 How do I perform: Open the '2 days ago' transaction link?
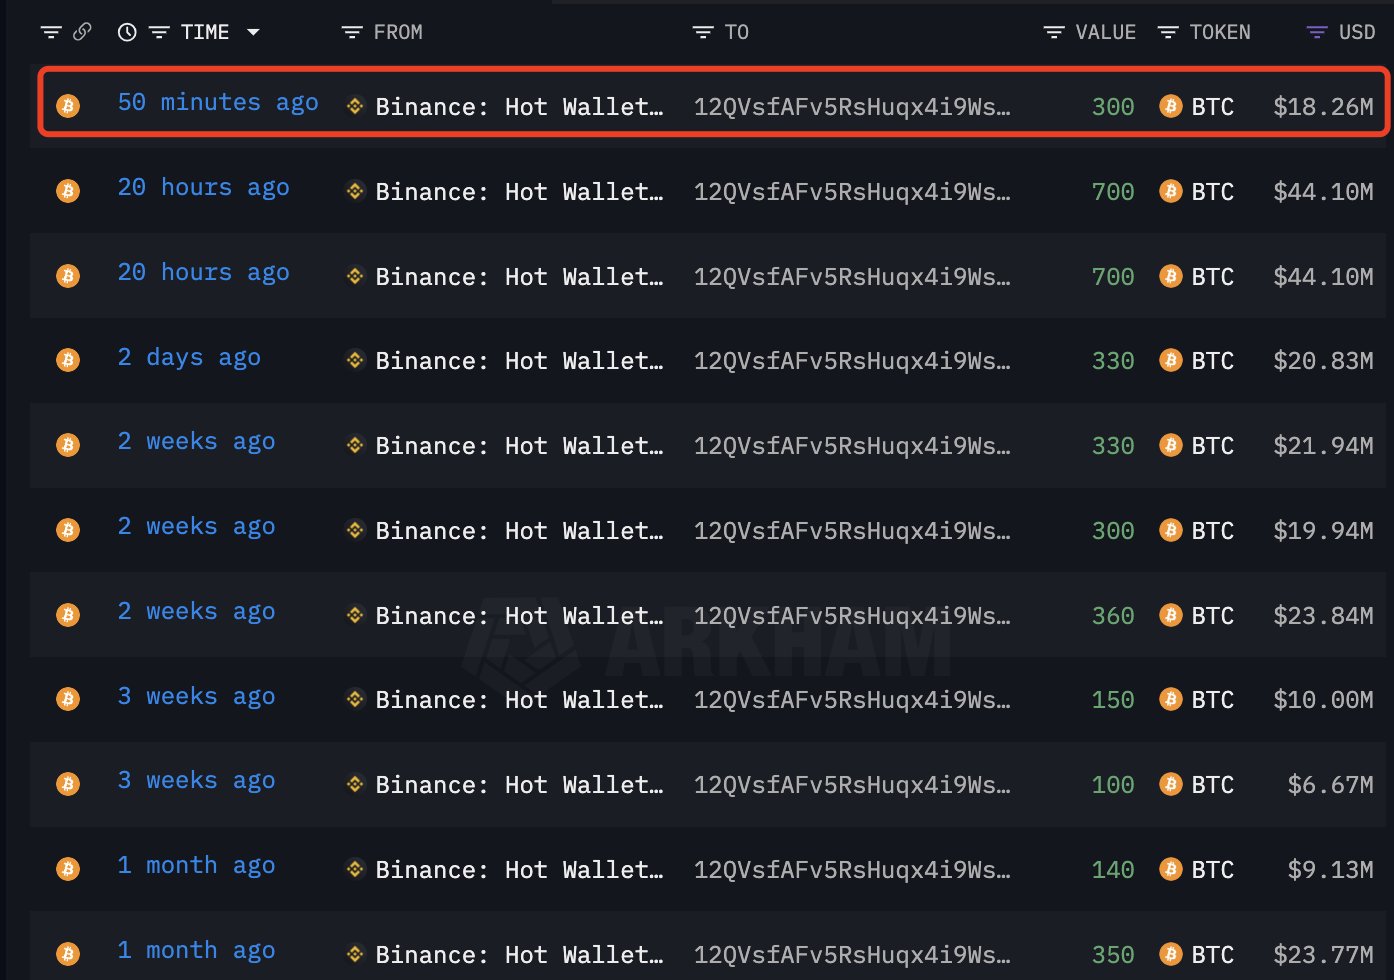189,358
